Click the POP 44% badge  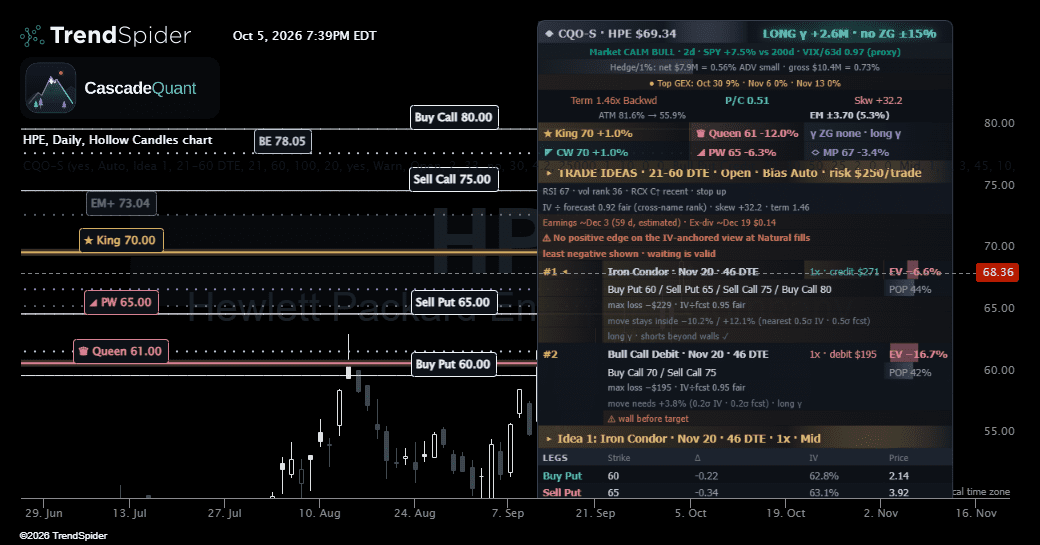point(910,290)
